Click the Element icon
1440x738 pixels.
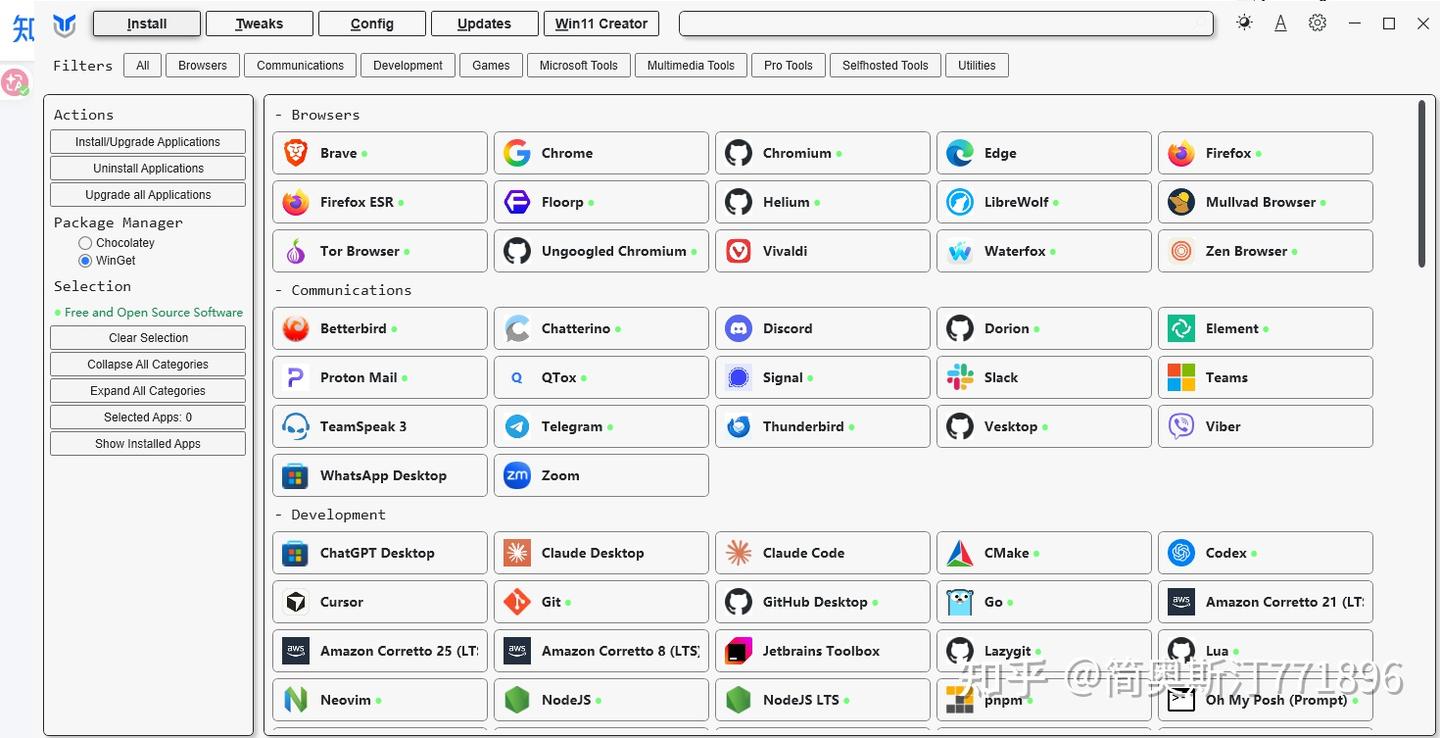(1181, 328)
